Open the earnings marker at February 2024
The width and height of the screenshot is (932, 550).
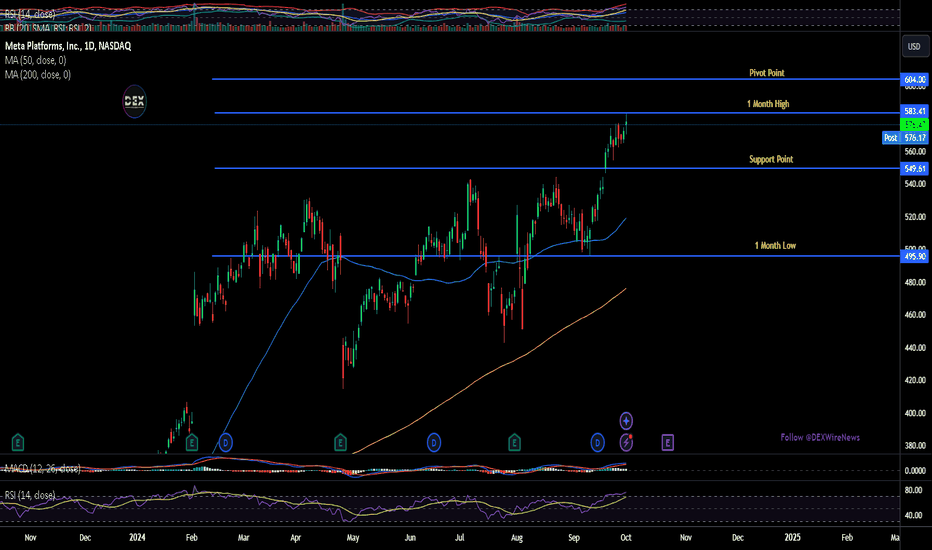coord(191,442)
